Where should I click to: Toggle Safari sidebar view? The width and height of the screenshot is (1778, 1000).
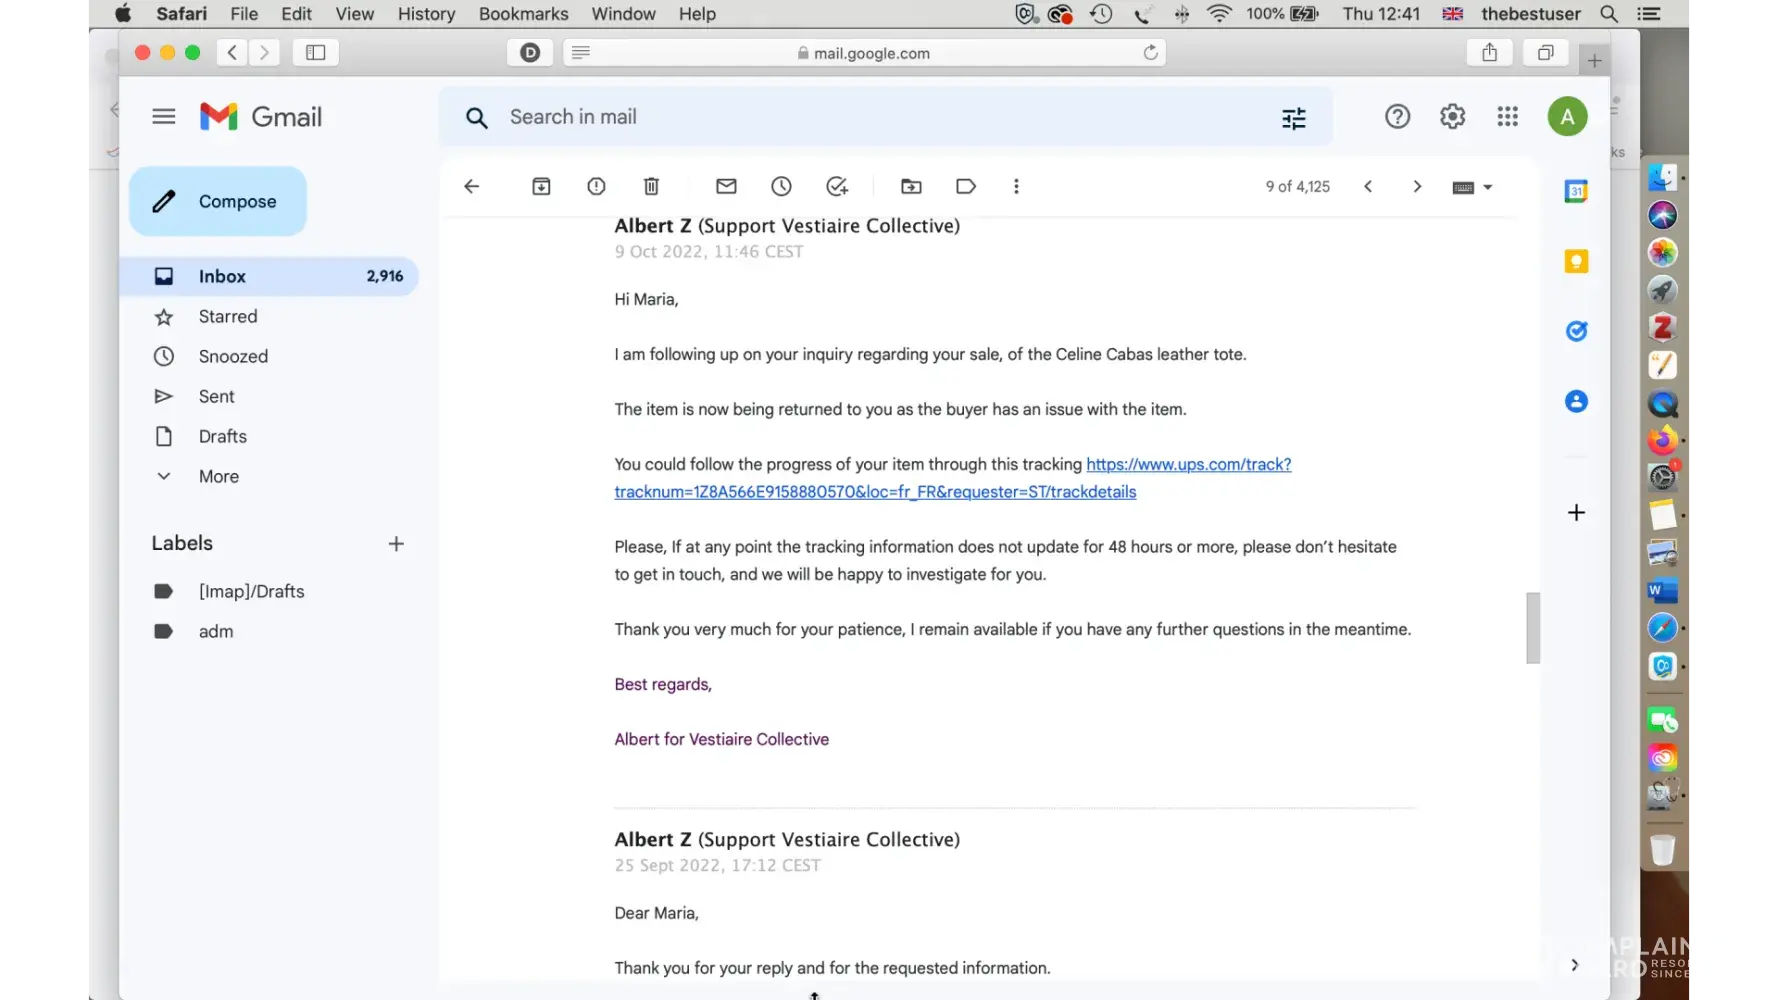(316, 53)
